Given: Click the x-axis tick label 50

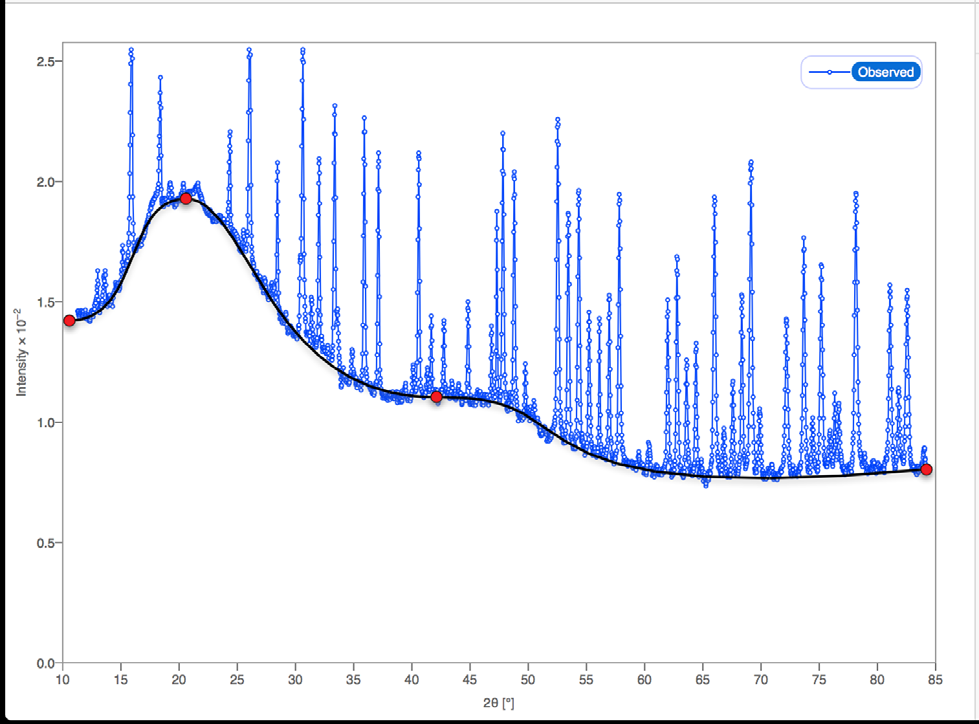Looking at the screenshot, I should [x=528, y=682].
